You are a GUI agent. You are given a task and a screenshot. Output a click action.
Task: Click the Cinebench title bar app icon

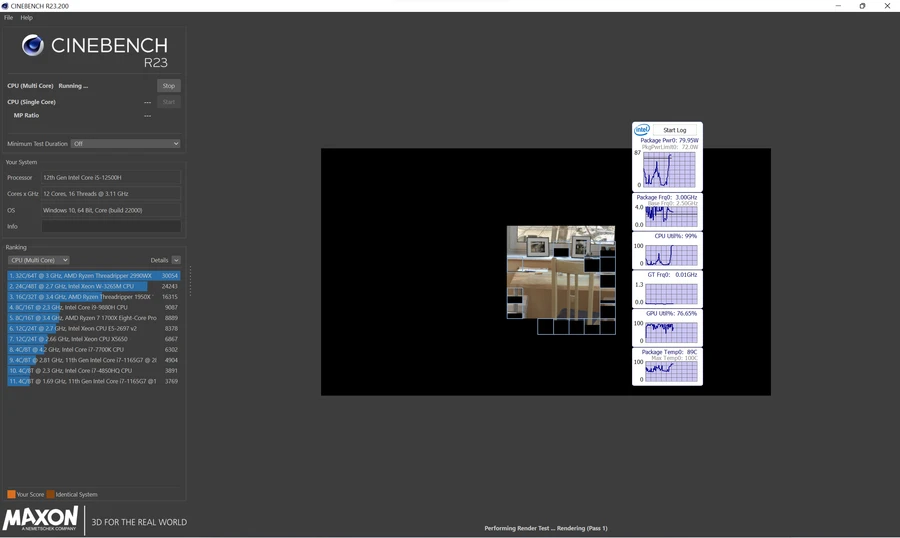coord(5,6)
